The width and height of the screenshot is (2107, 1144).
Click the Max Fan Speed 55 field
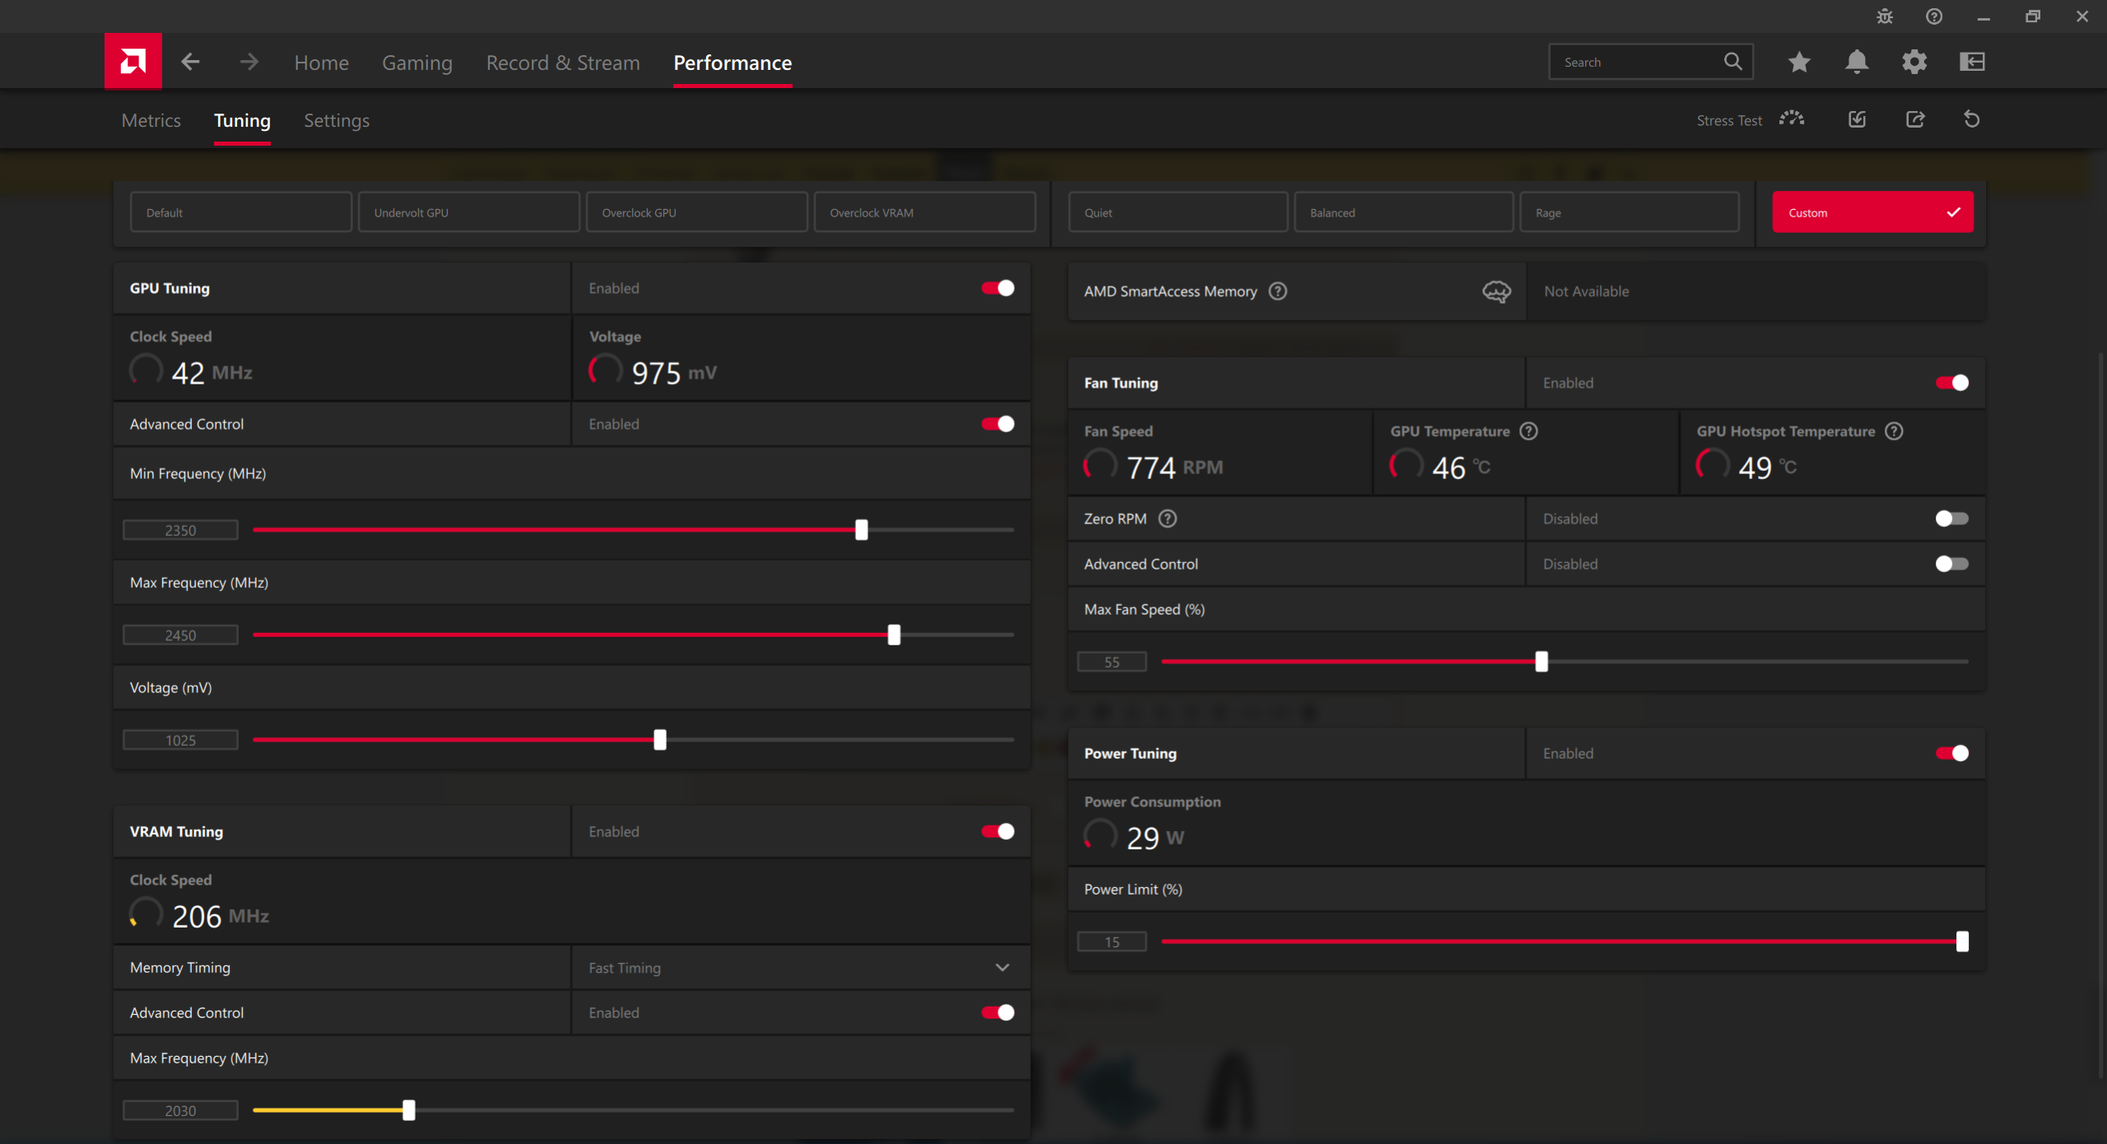pyautogui.click(x=1112, y=662)
